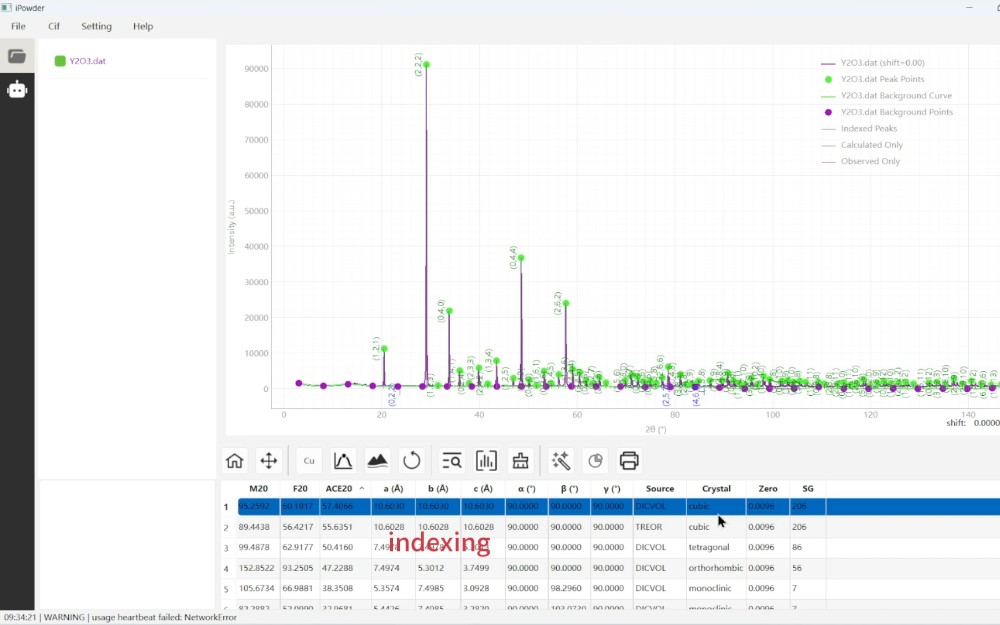
Task: Select the tetragonal crystal cell
Action: tap(716, 547)
